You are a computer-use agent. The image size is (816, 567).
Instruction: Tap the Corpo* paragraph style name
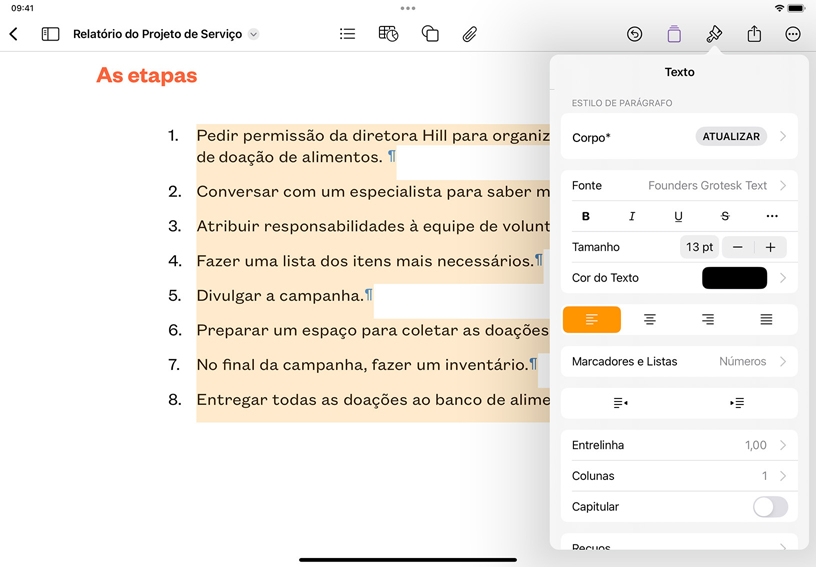pyautogui.click(x=591, y=137)
